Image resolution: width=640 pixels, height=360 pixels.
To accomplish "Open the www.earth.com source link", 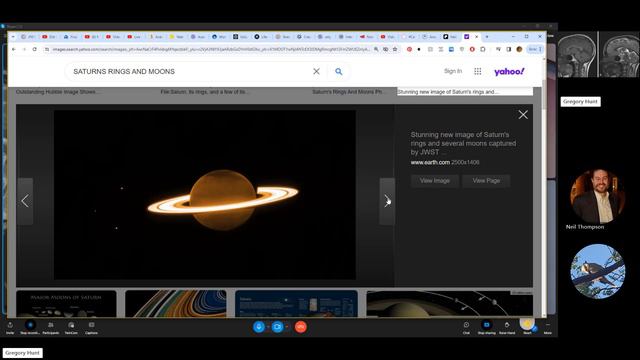I will click(x=430, y=162).
